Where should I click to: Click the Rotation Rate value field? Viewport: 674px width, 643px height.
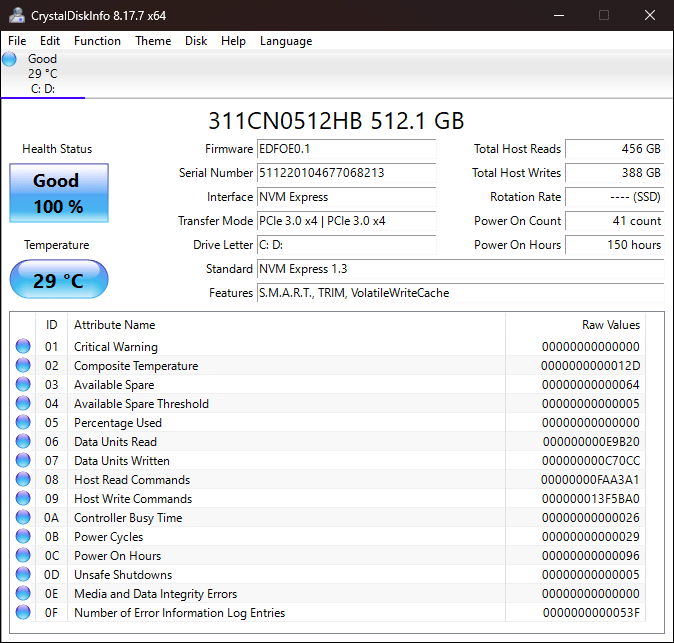click(615, 197)
